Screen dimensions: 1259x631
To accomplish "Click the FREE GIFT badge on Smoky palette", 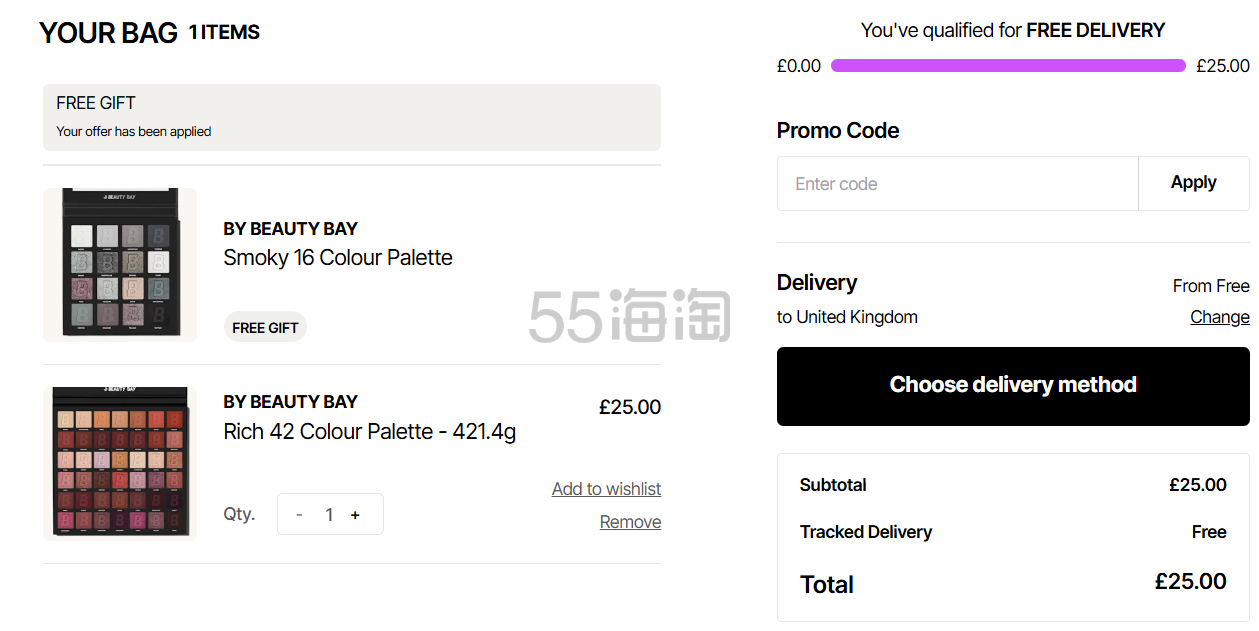I will (265, 328).
